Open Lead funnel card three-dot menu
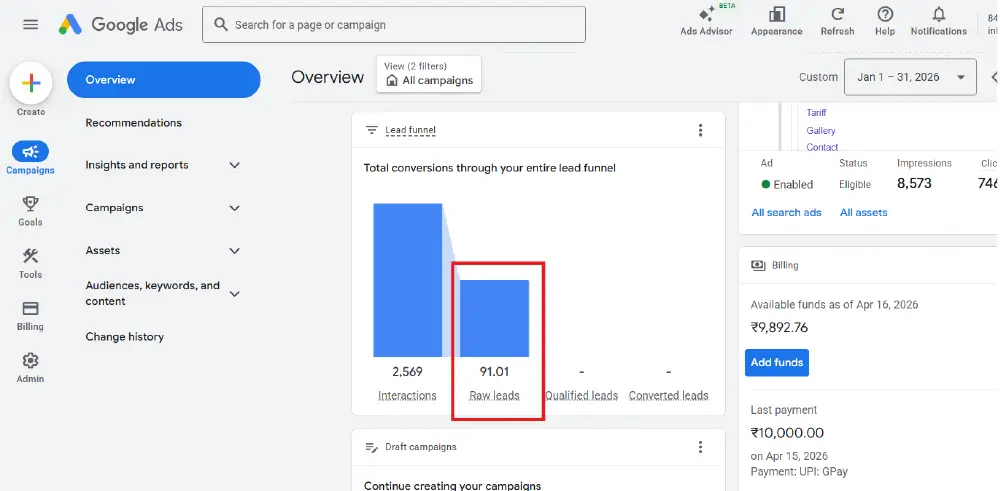The width and height of the screenshot is (1000, 491). tap(700, 130)
